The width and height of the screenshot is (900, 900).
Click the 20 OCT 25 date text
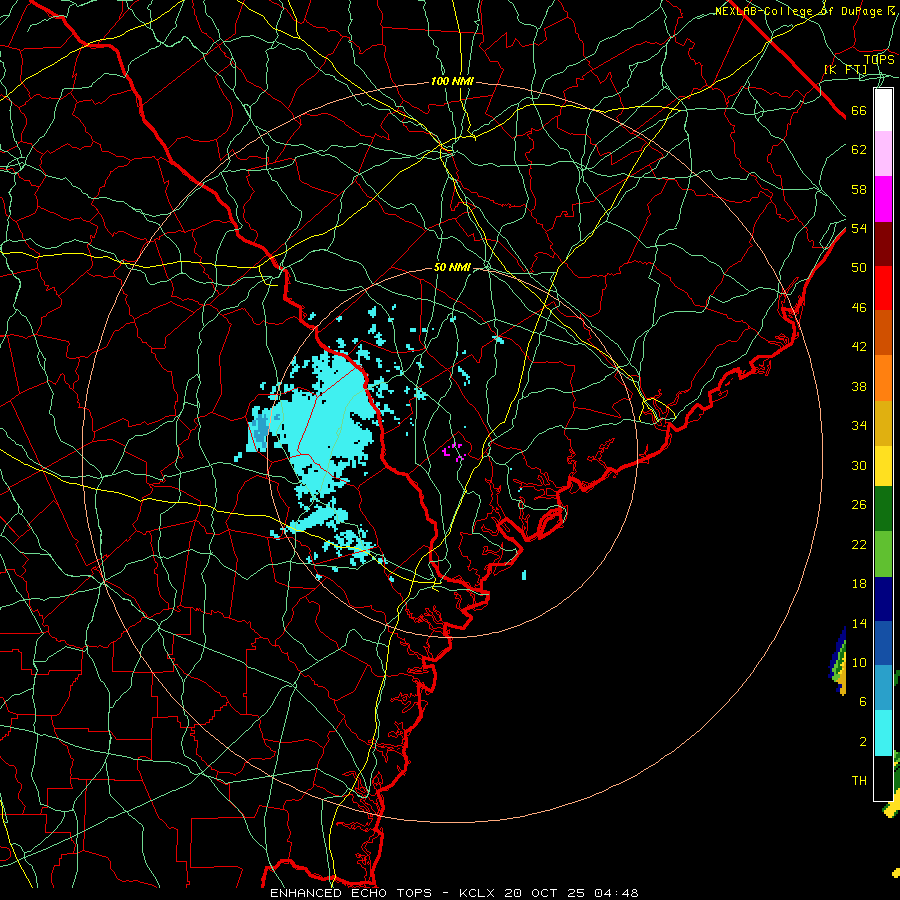(x=546, y=893)
